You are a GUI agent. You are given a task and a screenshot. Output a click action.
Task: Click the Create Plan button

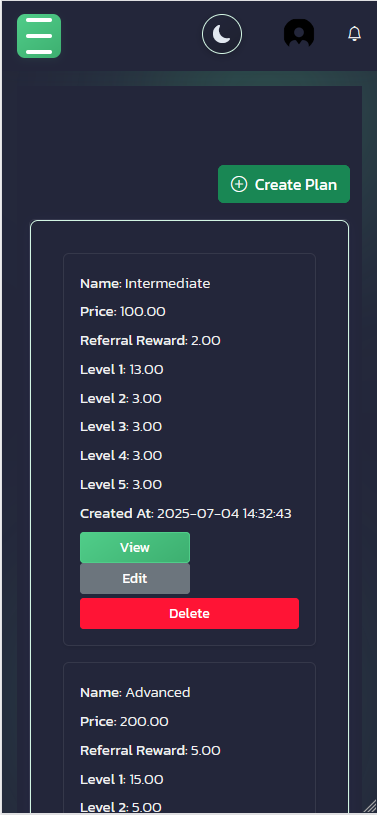(x=284, y=184)
